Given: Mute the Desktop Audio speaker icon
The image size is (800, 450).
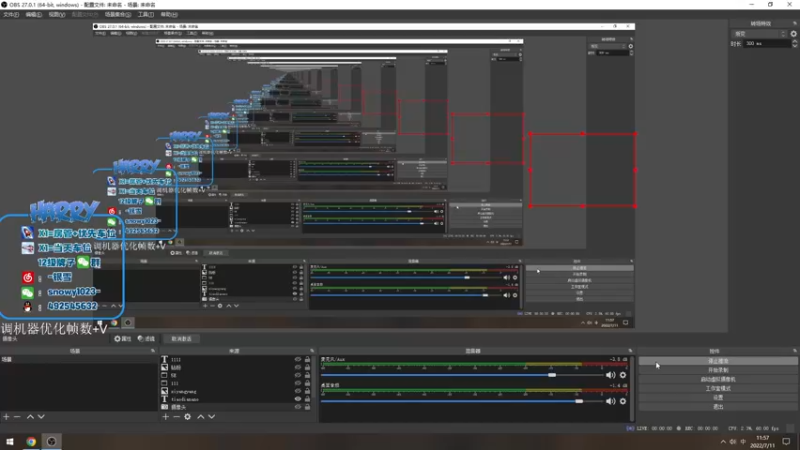Looking at the screenshot, I should [x=611, y=402].
